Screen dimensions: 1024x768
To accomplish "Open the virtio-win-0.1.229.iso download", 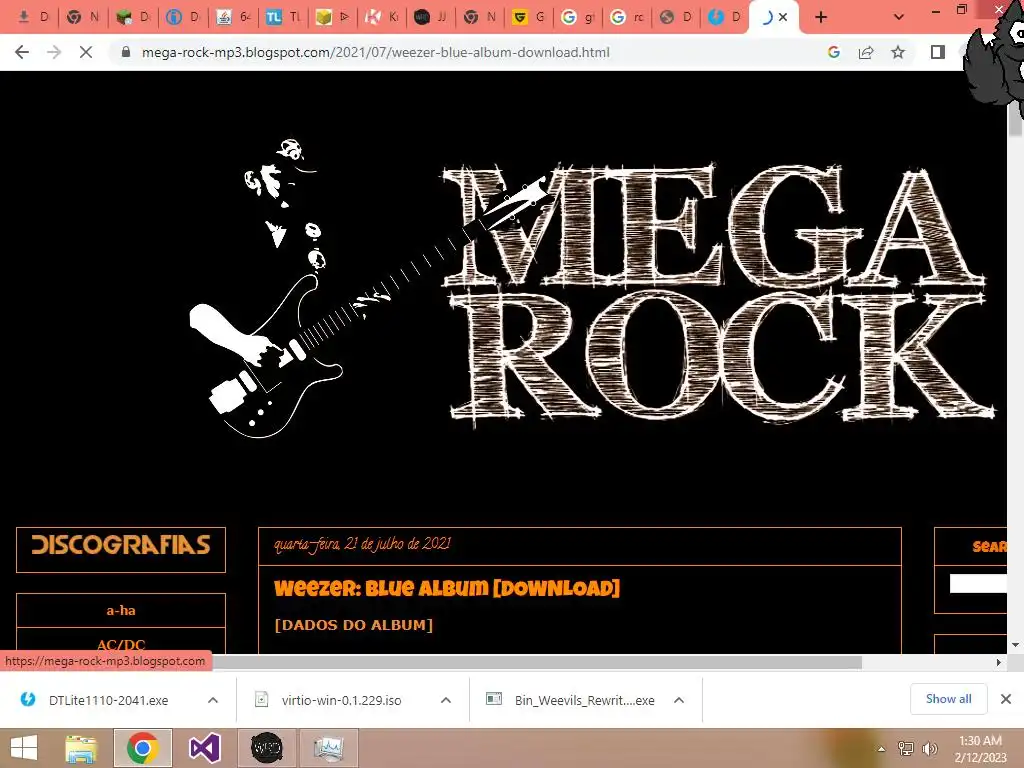I will (x=342, y=700).
